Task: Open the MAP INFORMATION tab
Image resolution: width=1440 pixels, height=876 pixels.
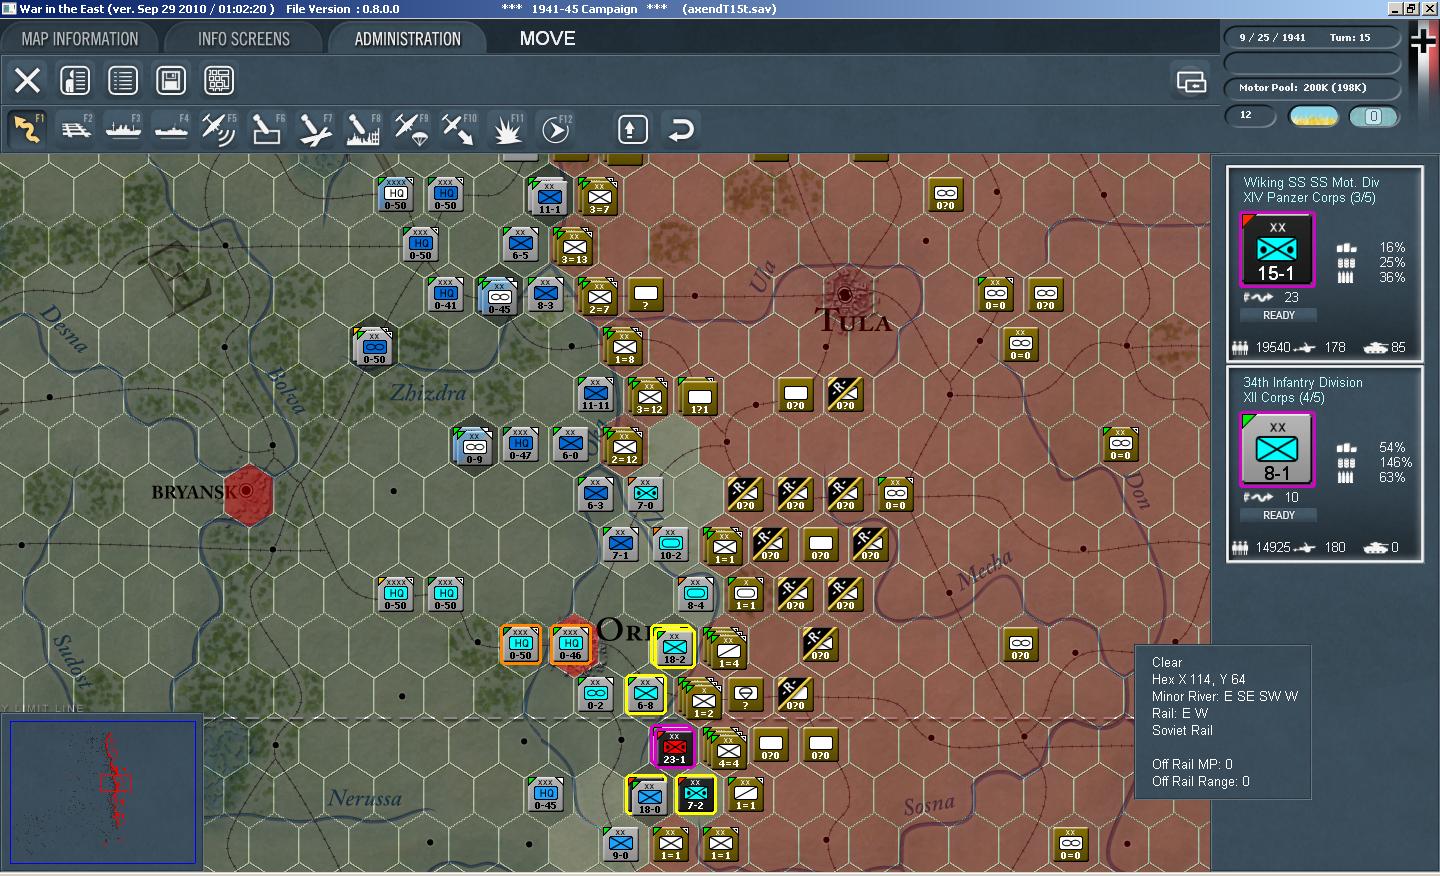Action: [x=80, y=39]
